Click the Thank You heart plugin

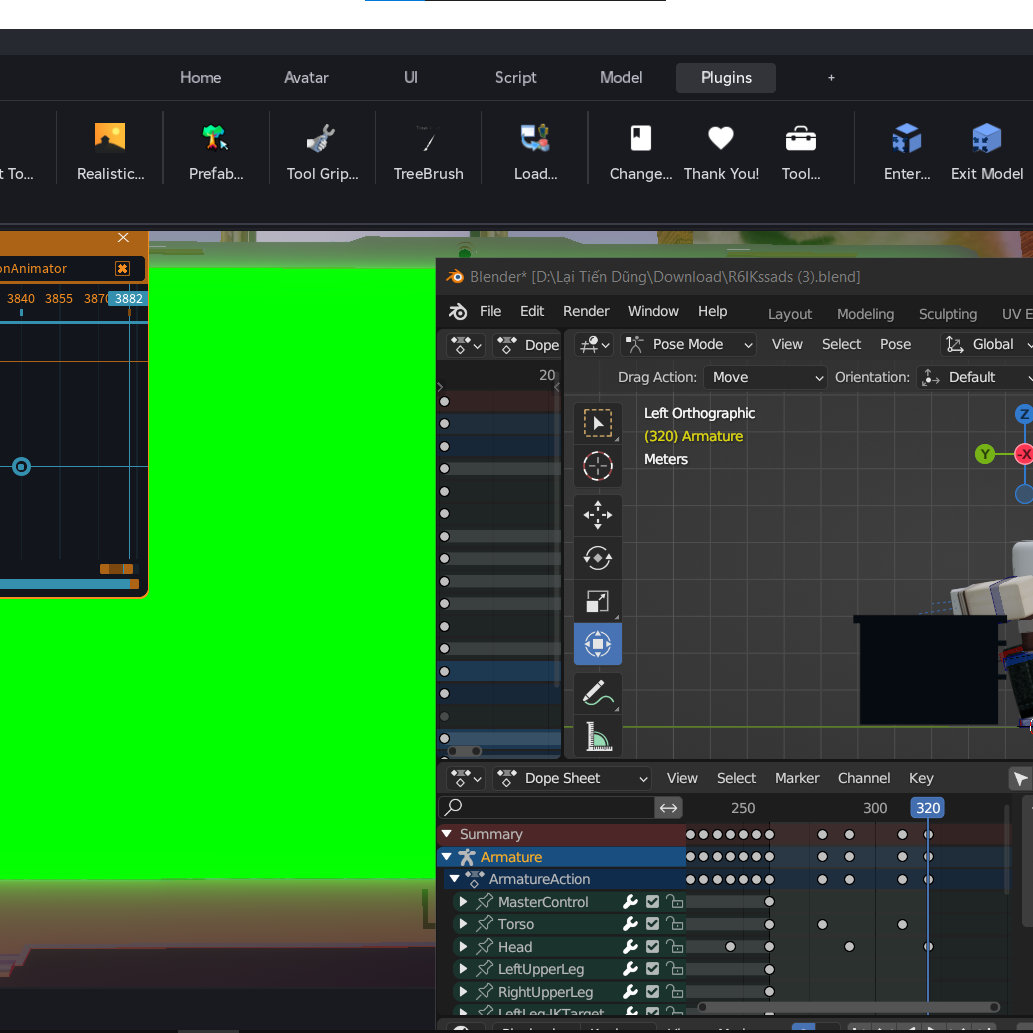(x=721, y=152)
